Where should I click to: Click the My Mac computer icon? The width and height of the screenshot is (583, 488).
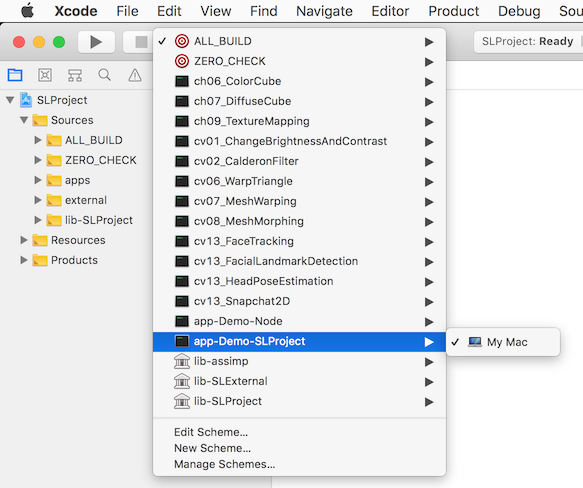point(475,342)
